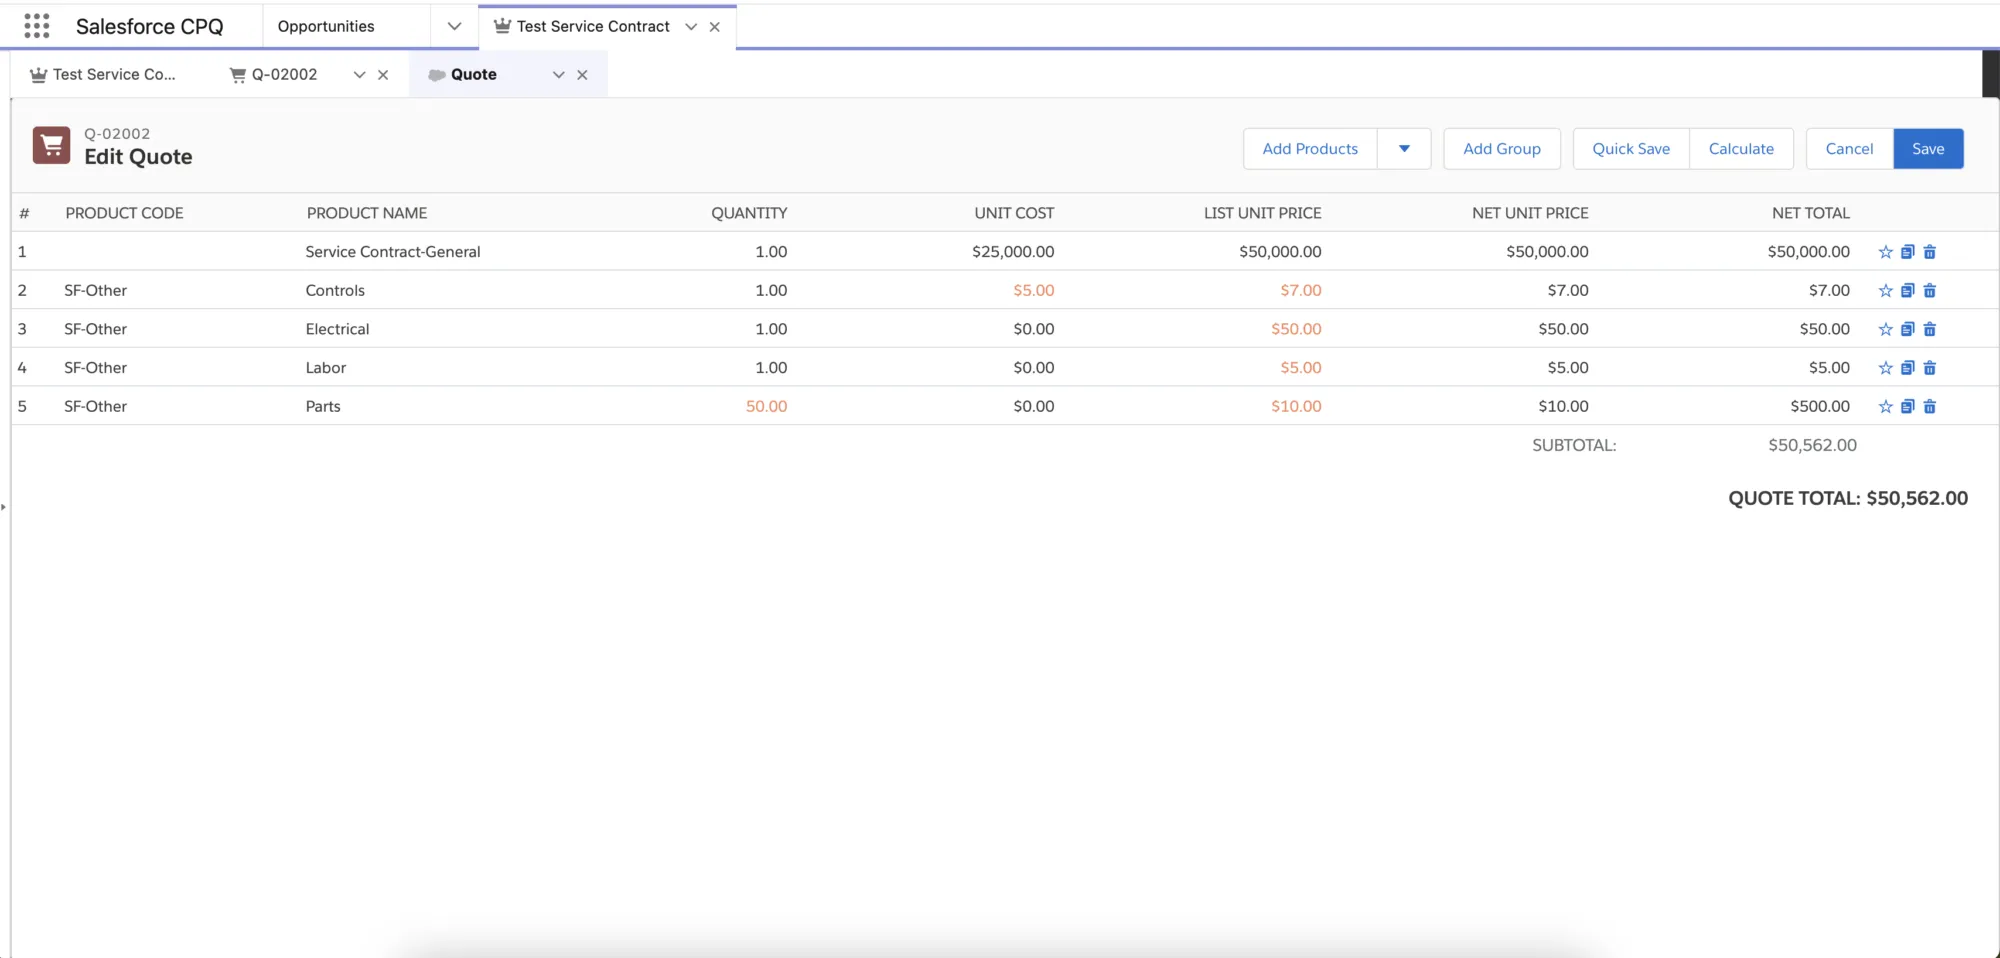Click the Service Contract-General unit cost $25,000.00
Viewport: 2000px width, 958px height.
point(1013,252)
